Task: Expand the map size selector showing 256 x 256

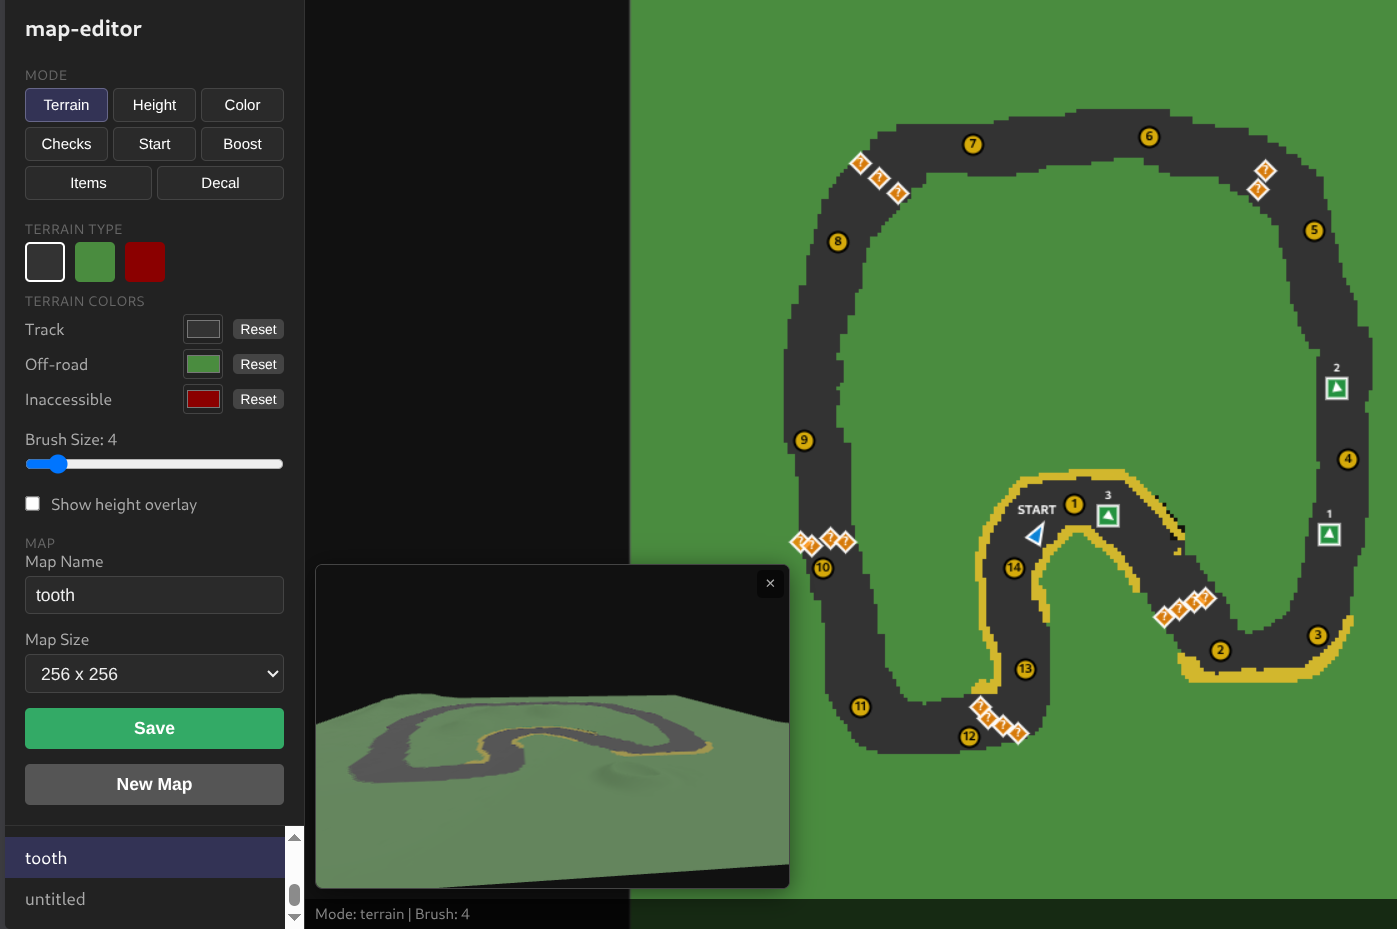Action: coord(154,673)
